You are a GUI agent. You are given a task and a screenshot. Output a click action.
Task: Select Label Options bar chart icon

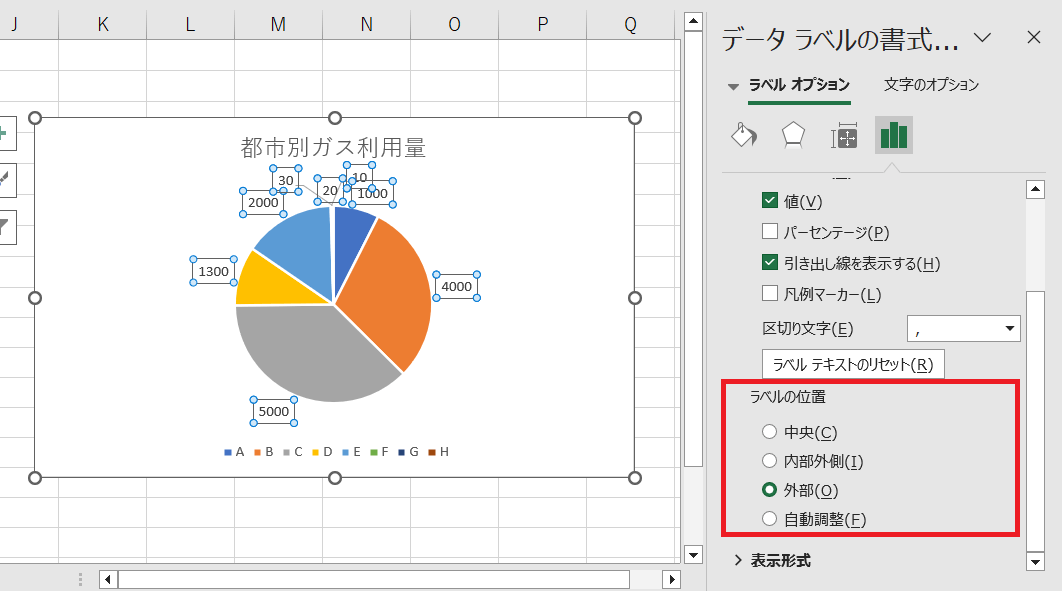(x=893, y=135)
